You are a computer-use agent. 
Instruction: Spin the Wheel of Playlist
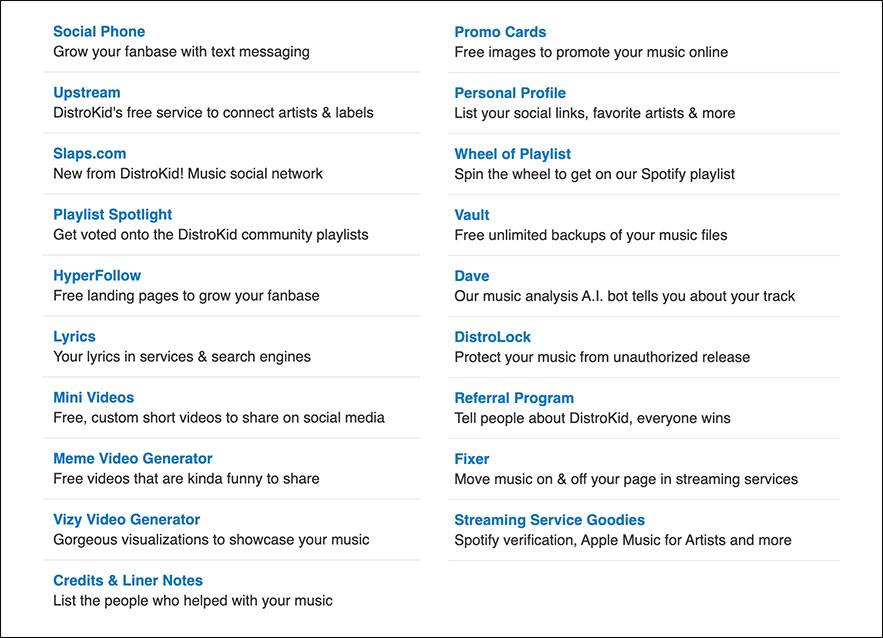click(512, 153)
